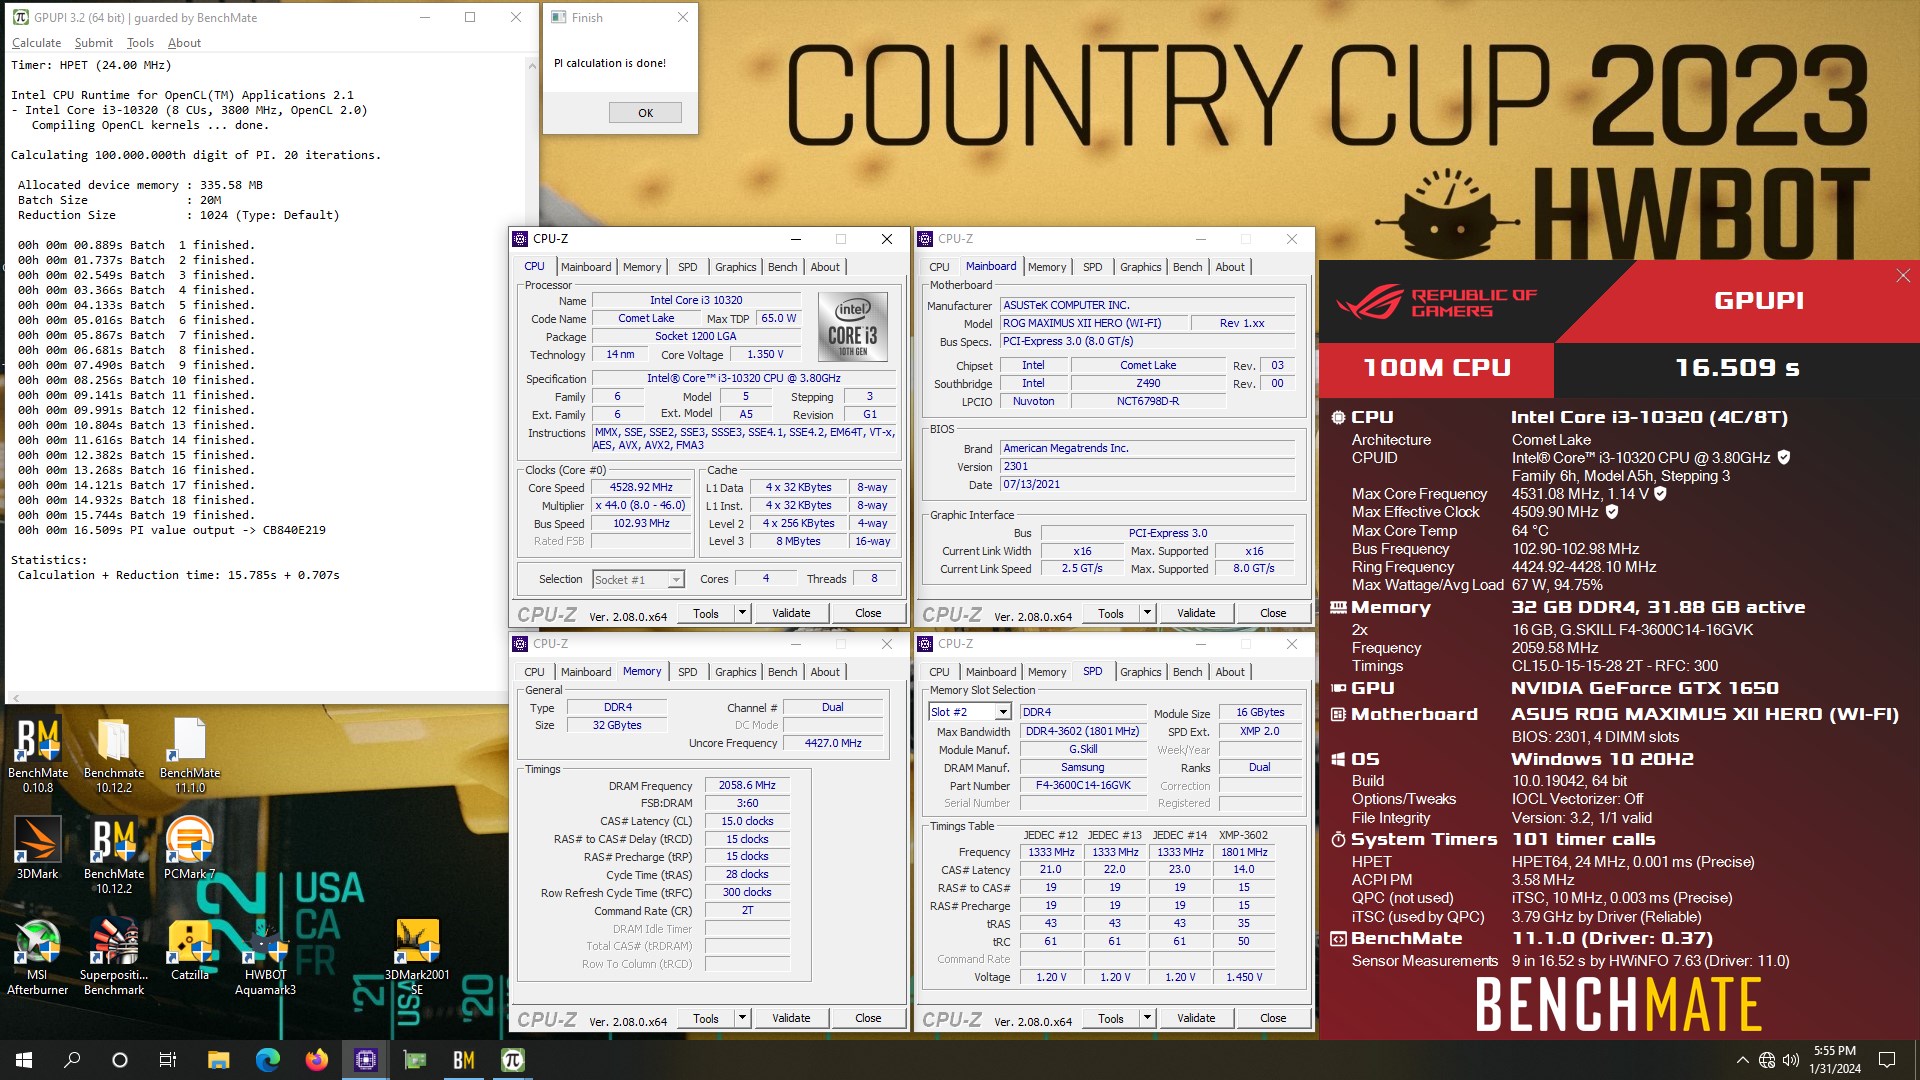Screen dimensions: 1920x1080
Task: Open notification center icon
Action: point(1887,1060)
